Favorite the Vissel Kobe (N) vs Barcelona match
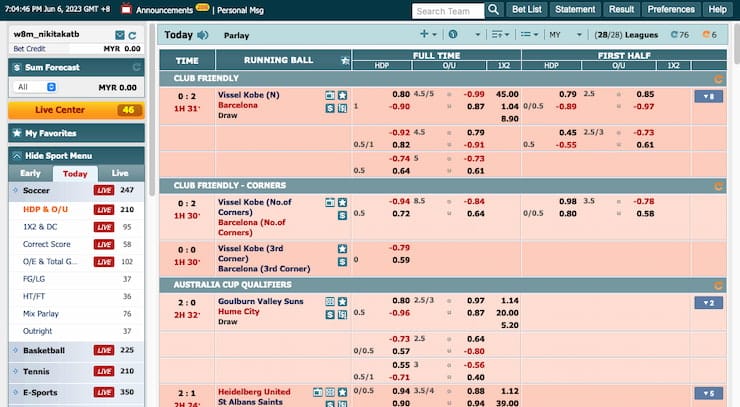Screen dimensions: 740x407 click(x=342, y=95)
